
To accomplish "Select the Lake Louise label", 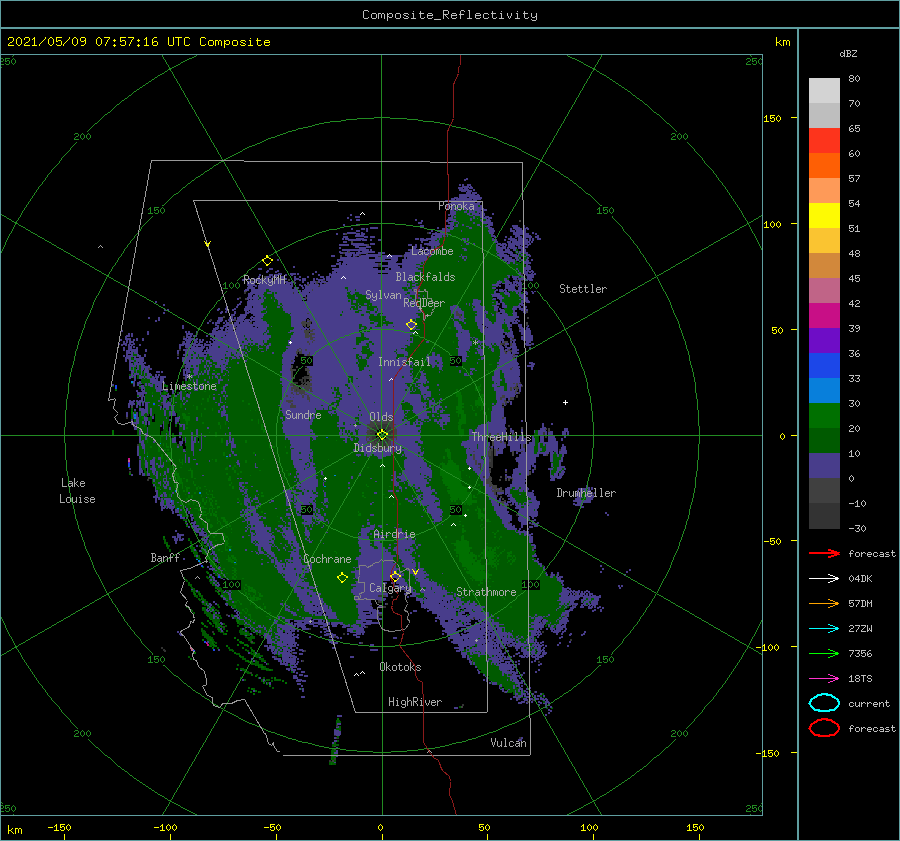I will point(77,491).
